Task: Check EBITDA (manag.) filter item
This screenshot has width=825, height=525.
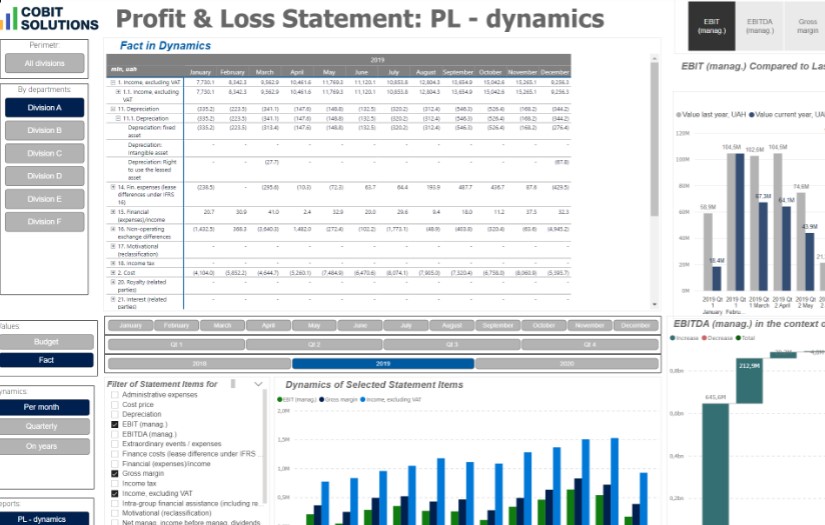Action: pyautogui.click(x=115, y=434)
